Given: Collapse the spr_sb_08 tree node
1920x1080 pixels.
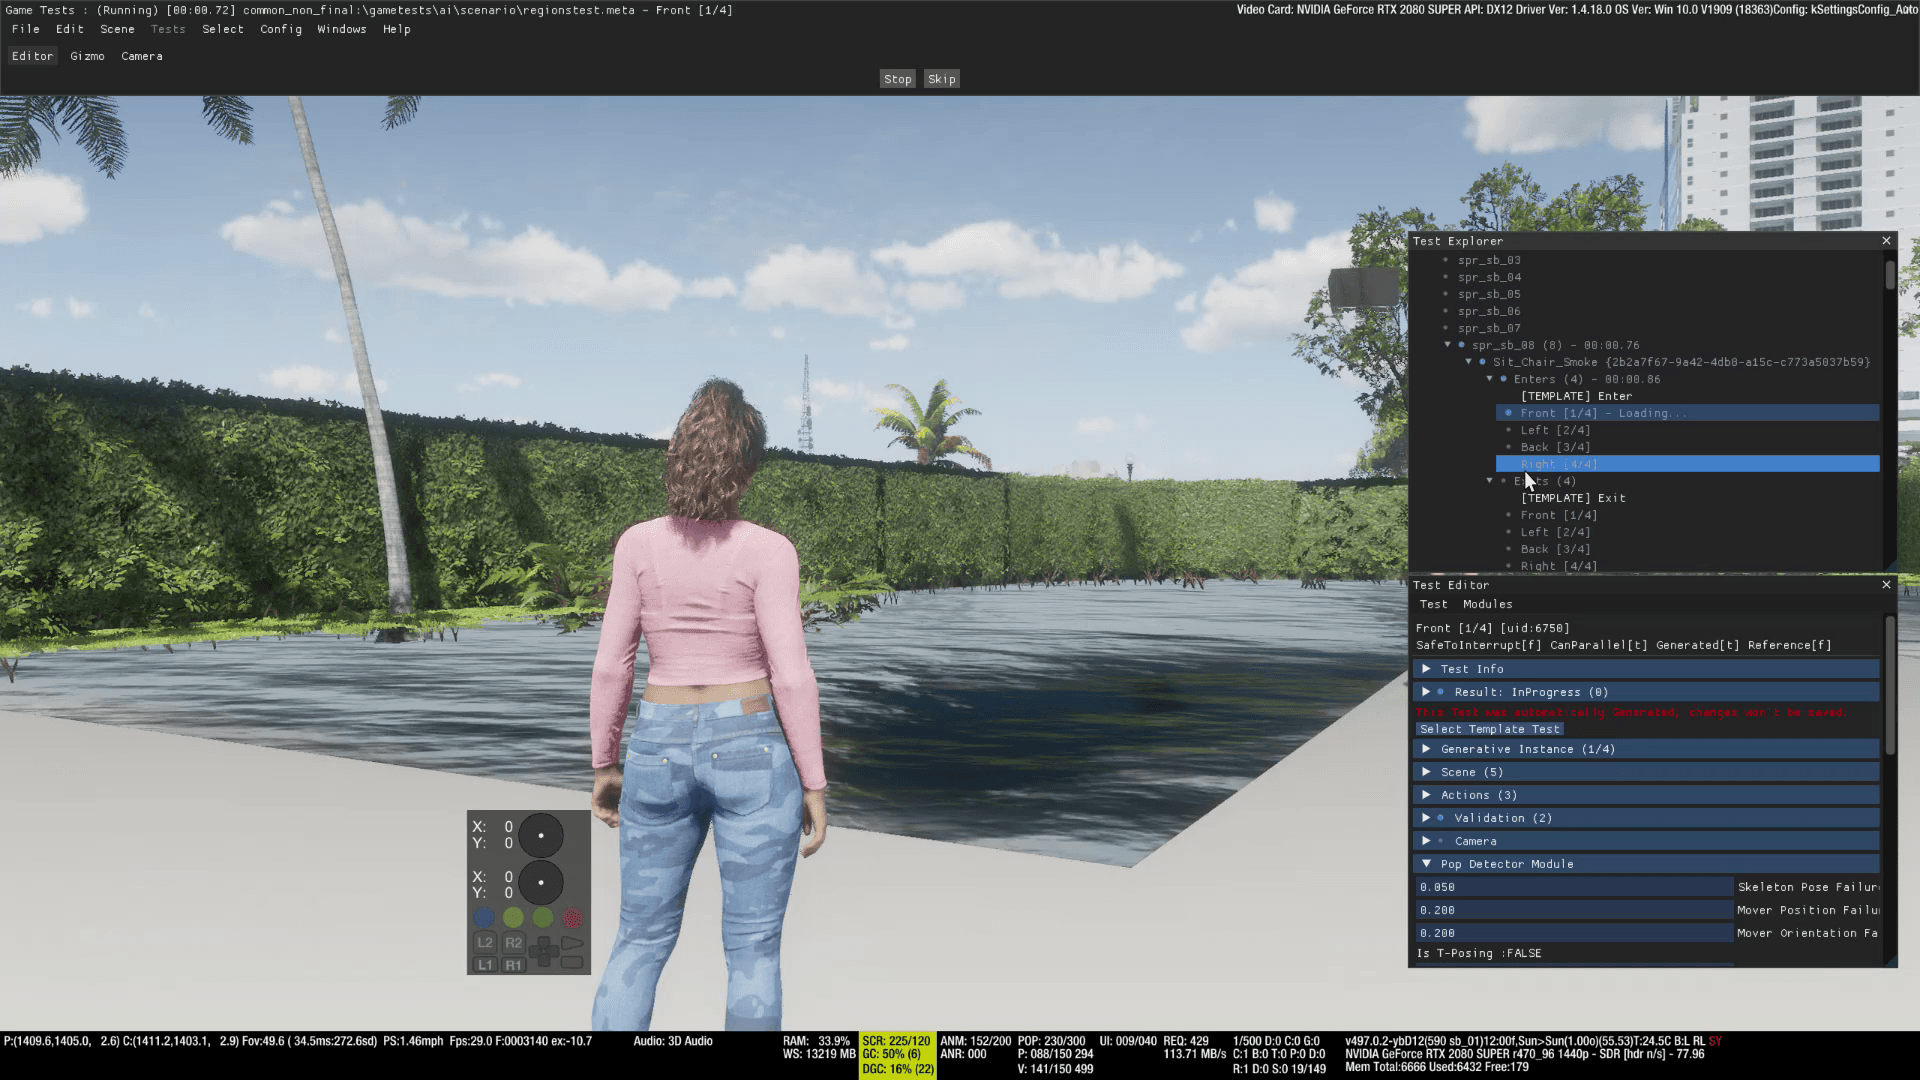Looking at the screenshot, I should pos(1447,345).
